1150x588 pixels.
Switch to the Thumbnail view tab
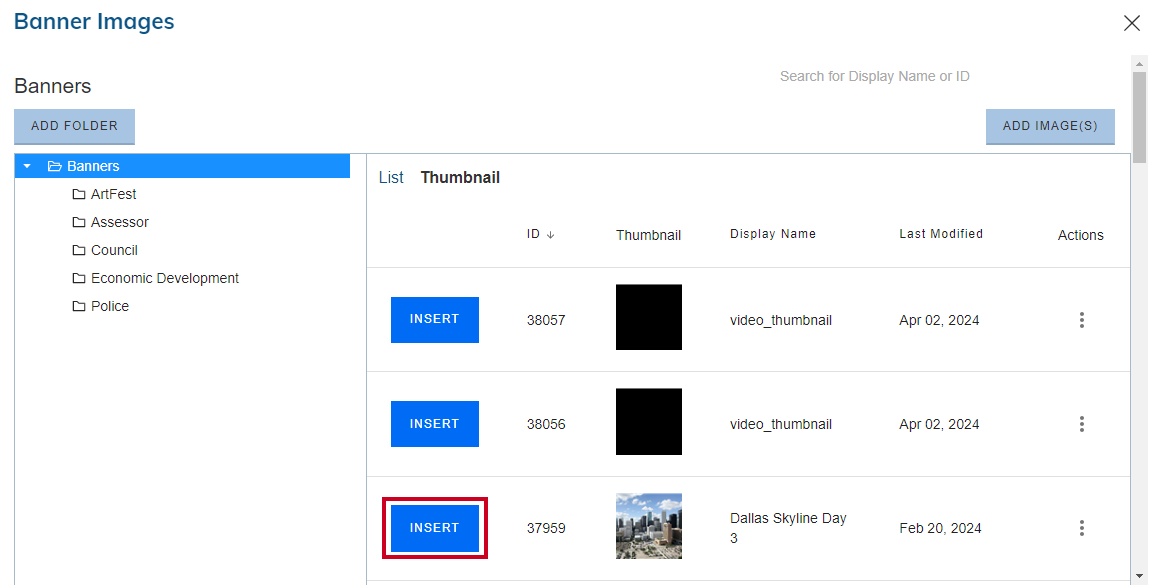pos(460,177)
